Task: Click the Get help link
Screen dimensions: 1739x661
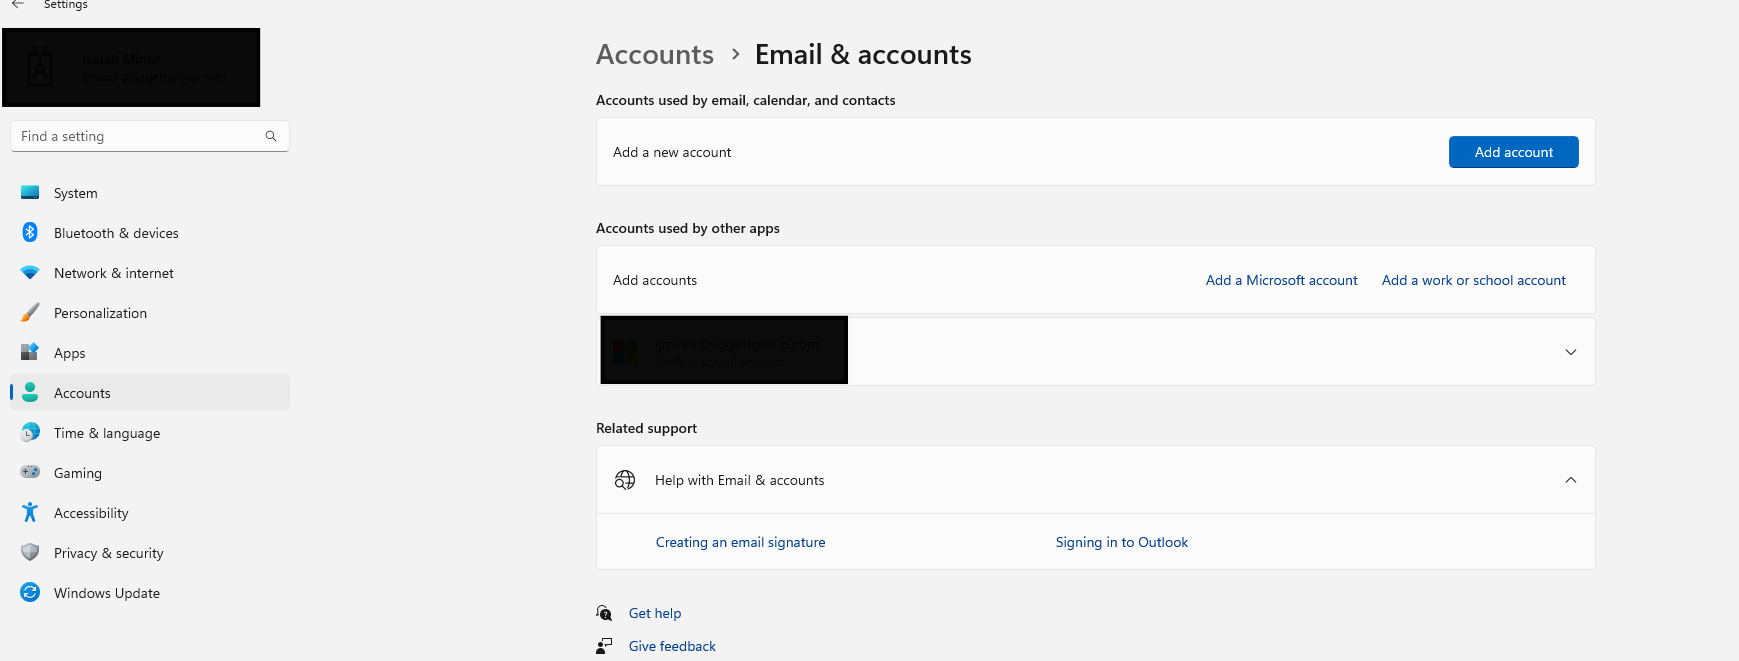Action: [655, 613]
